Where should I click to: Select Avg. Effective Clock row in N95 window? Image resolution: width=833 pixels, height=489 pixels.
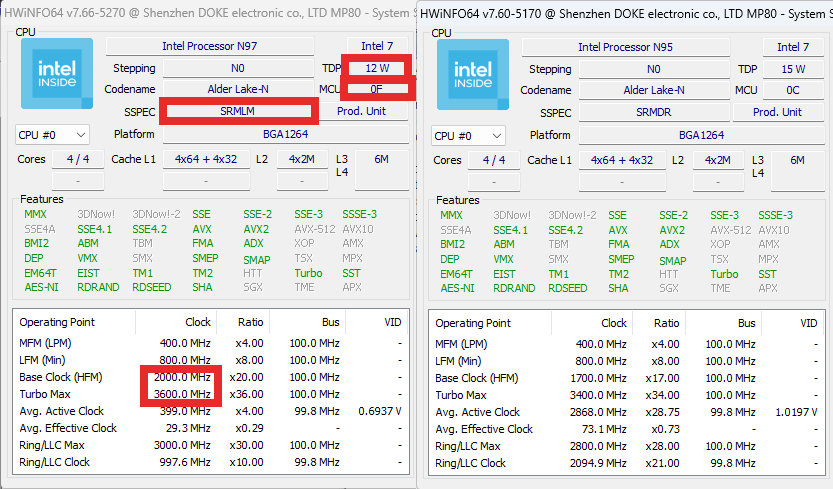[626, 429]
